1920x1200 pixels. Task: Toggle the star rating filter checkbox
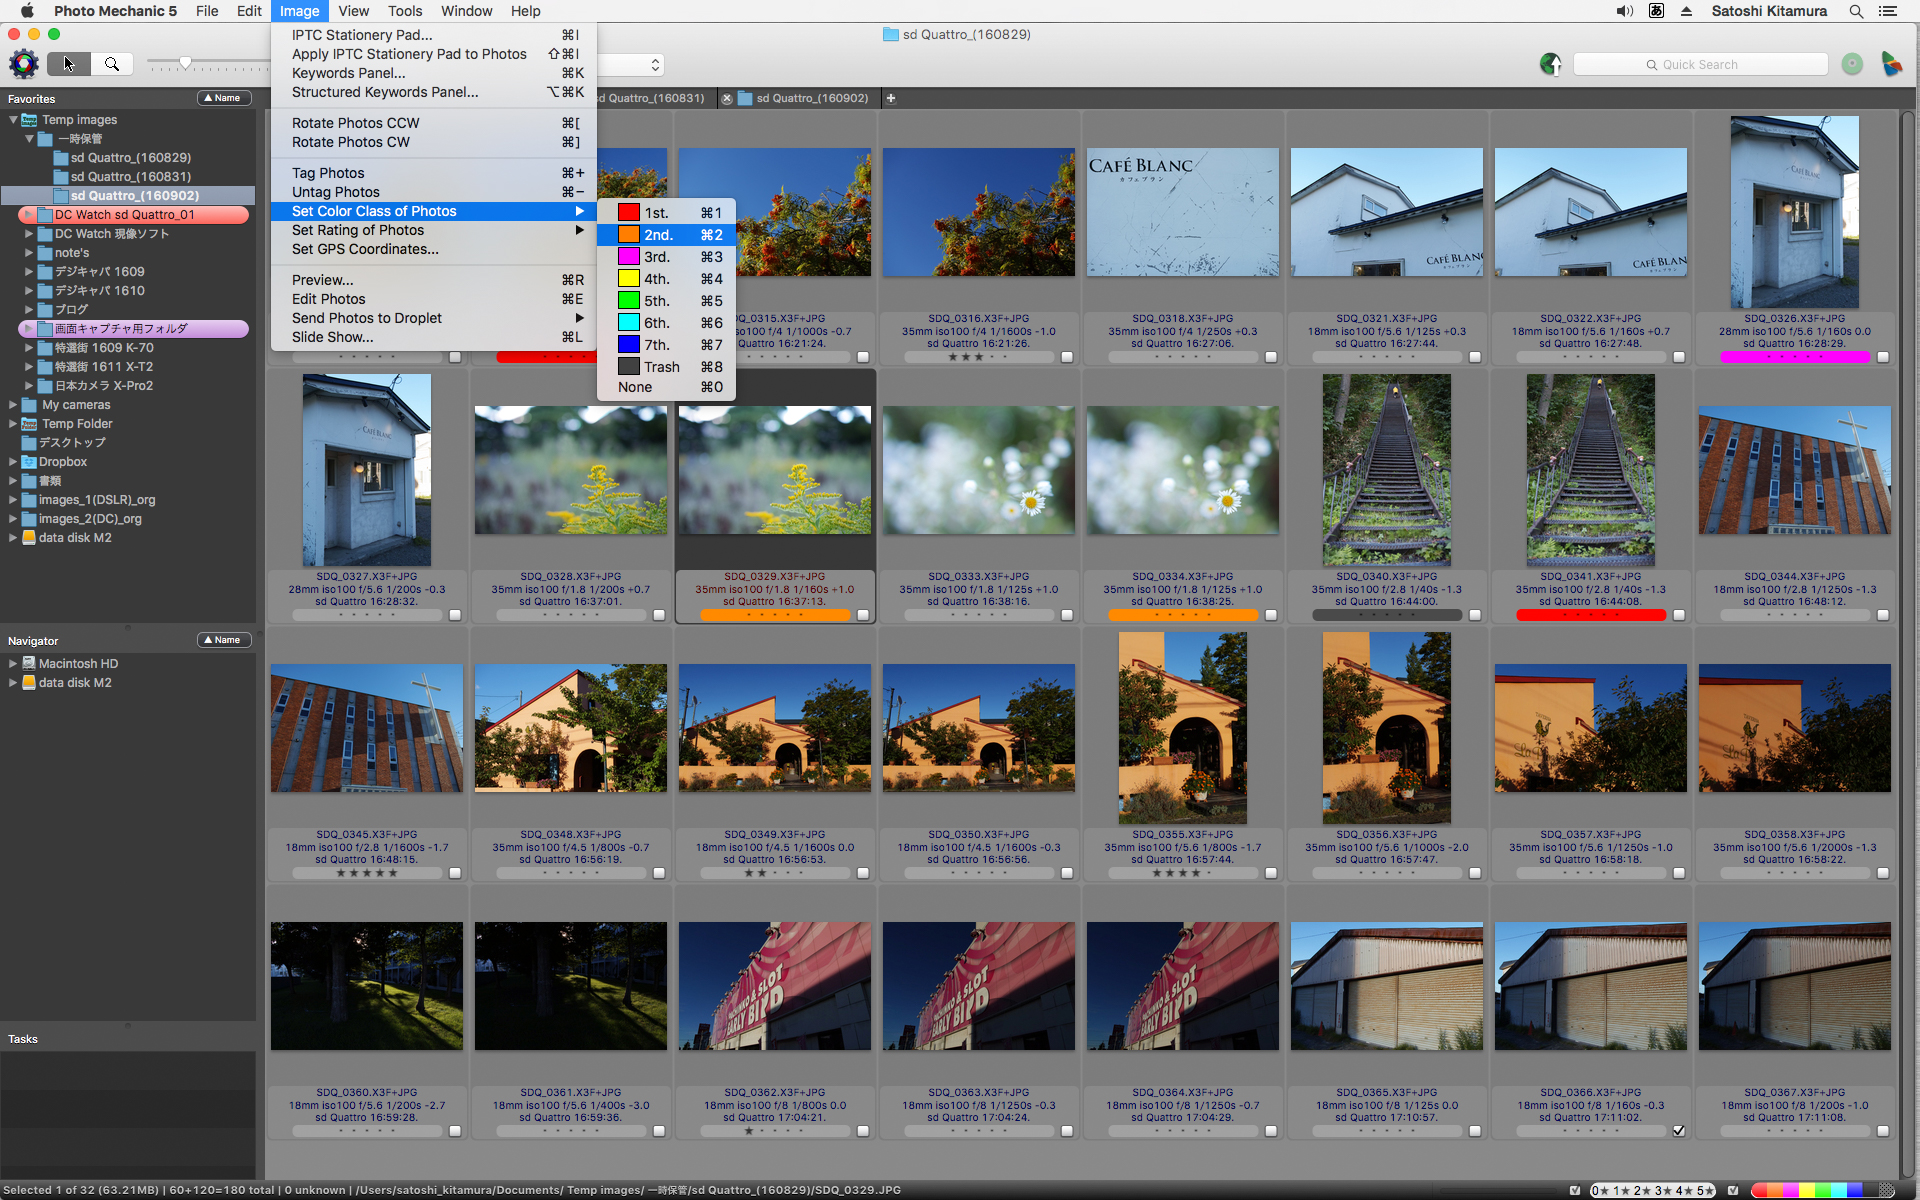[x=1575, y=1190]
